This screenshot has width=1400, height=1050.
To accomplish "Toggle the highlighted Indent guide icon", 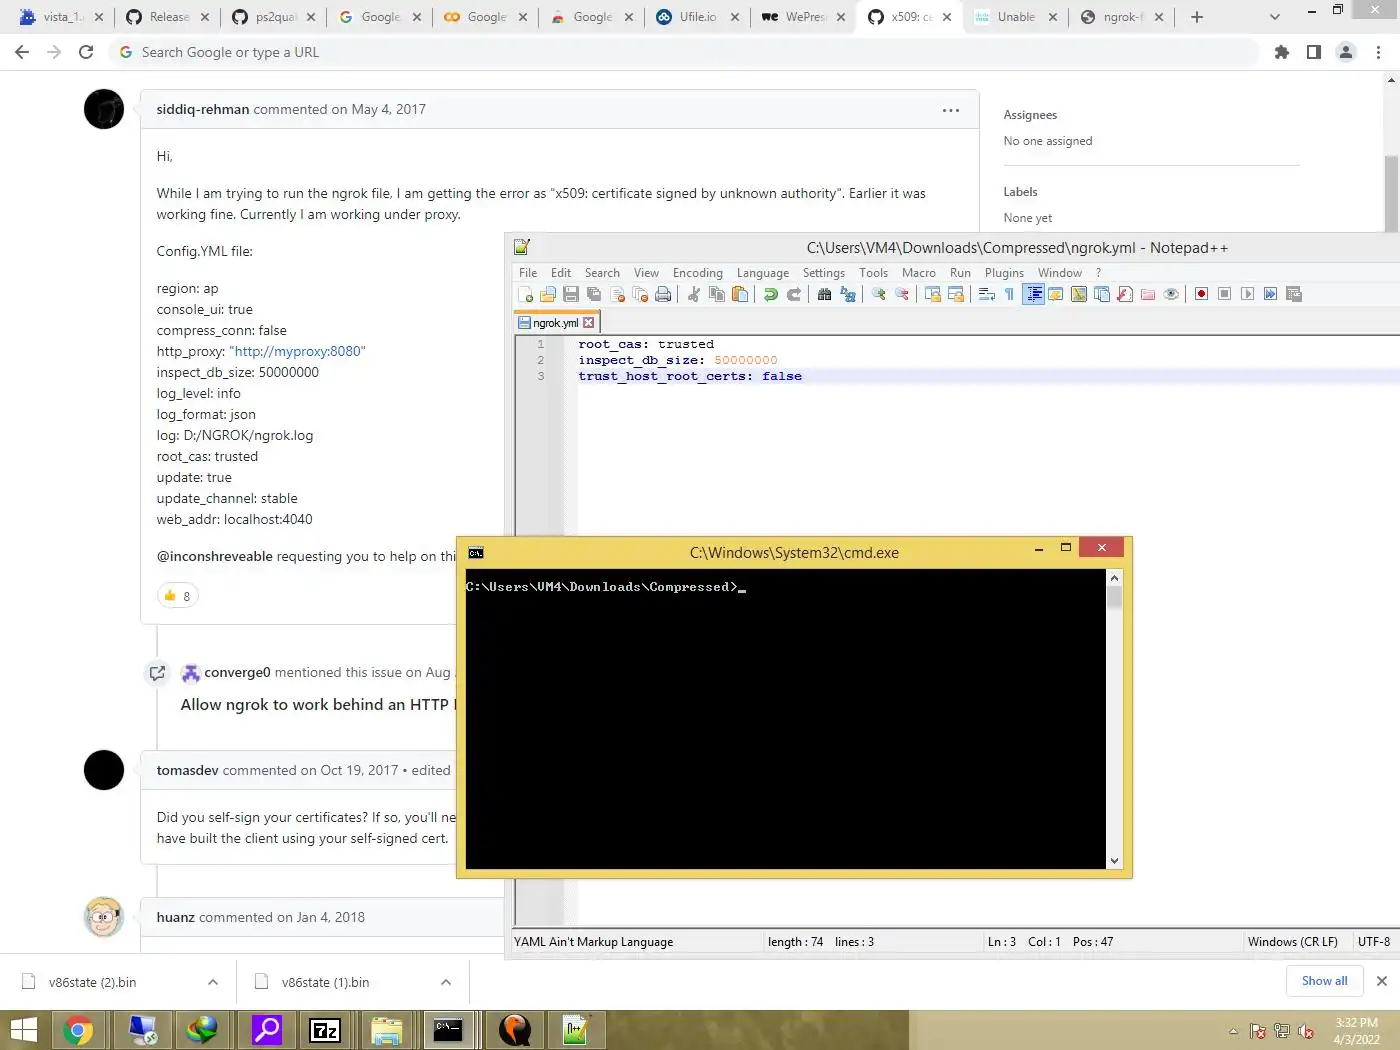I will click(x=1033, y=294).
